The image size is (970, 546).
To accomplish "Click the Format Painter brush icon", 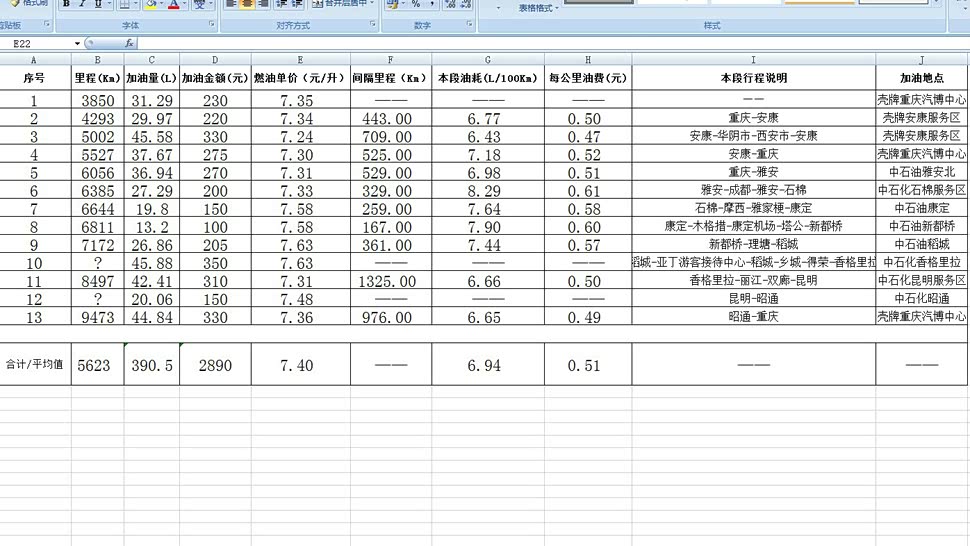I will coord(15,3).
